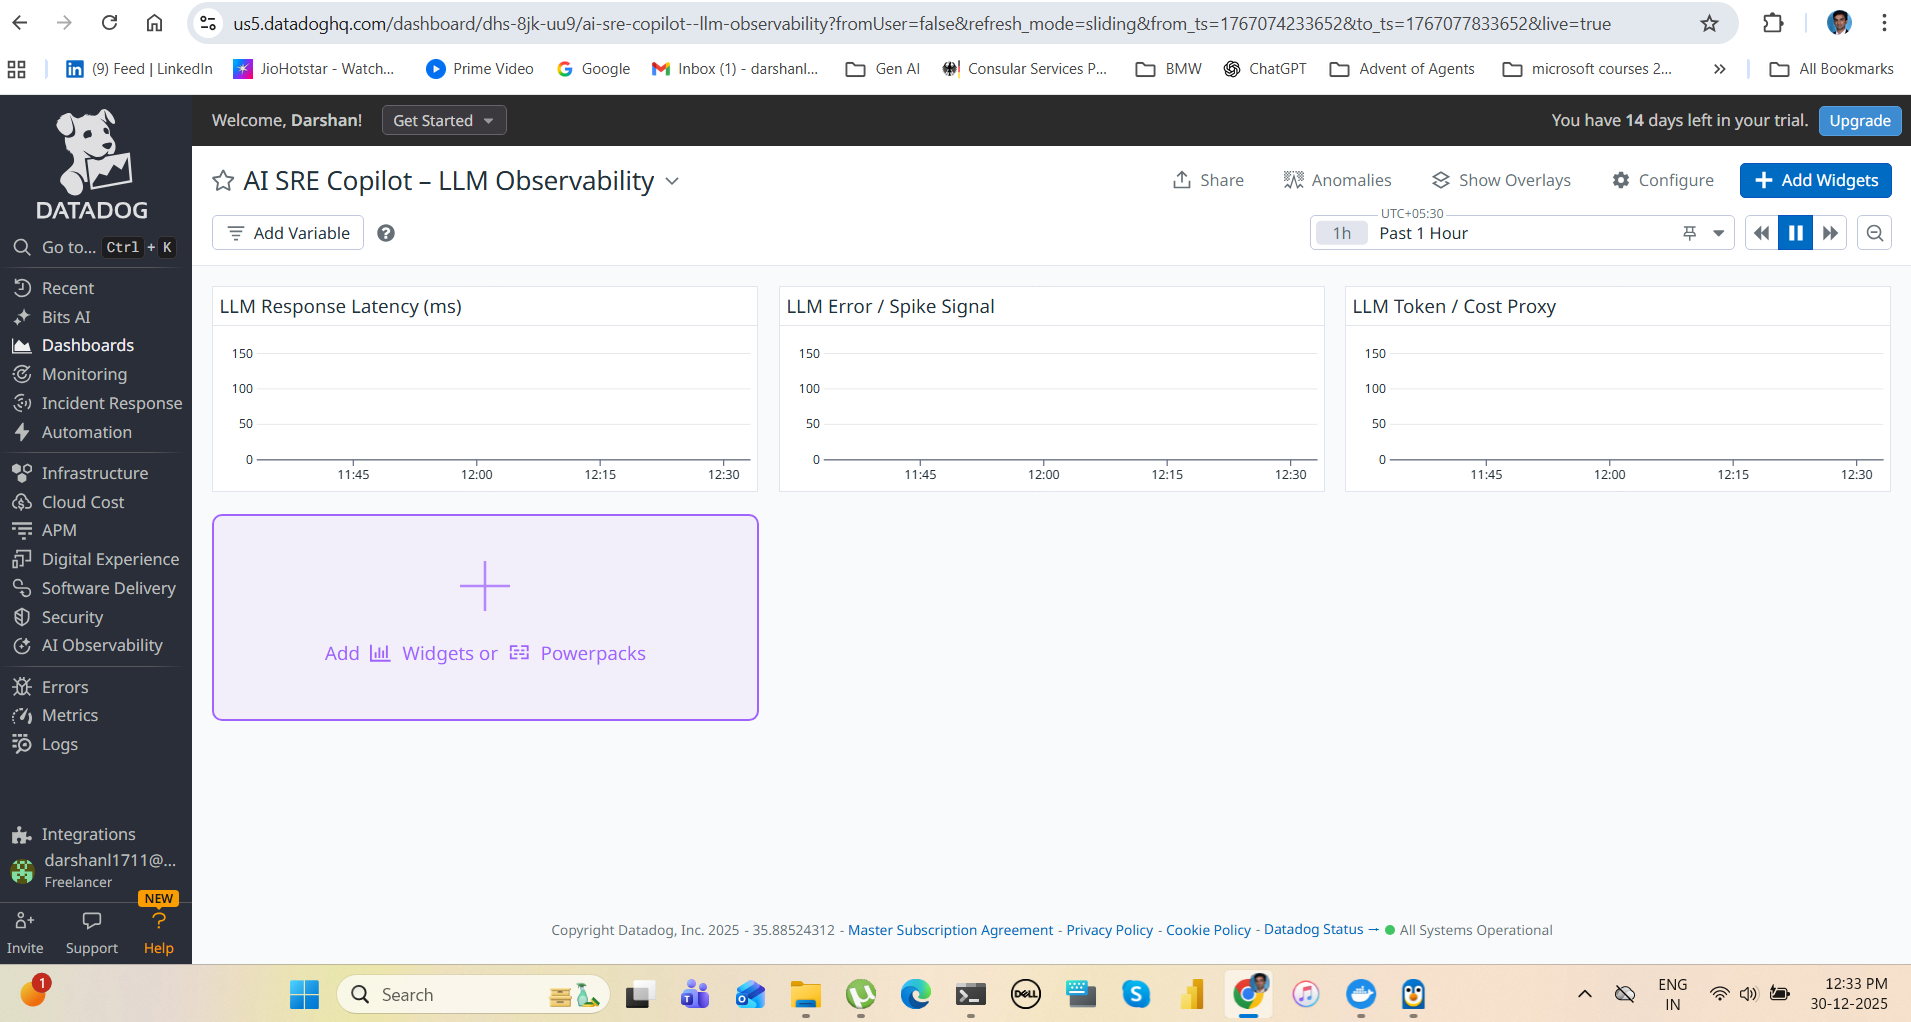Click the plus in empty widget placeholder

point(485,586)
